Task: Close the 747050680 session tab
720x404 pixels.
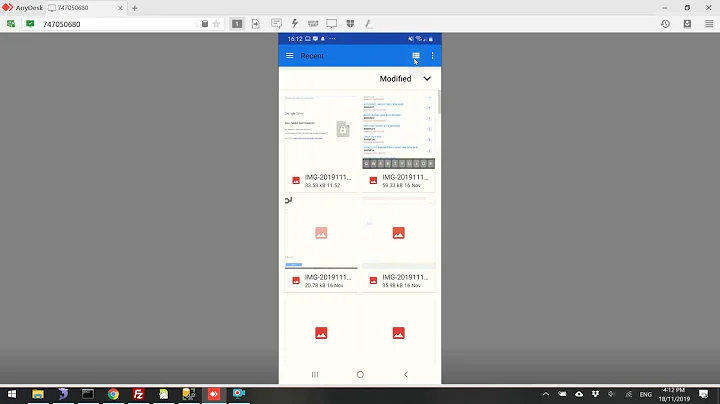Action: 120,8
